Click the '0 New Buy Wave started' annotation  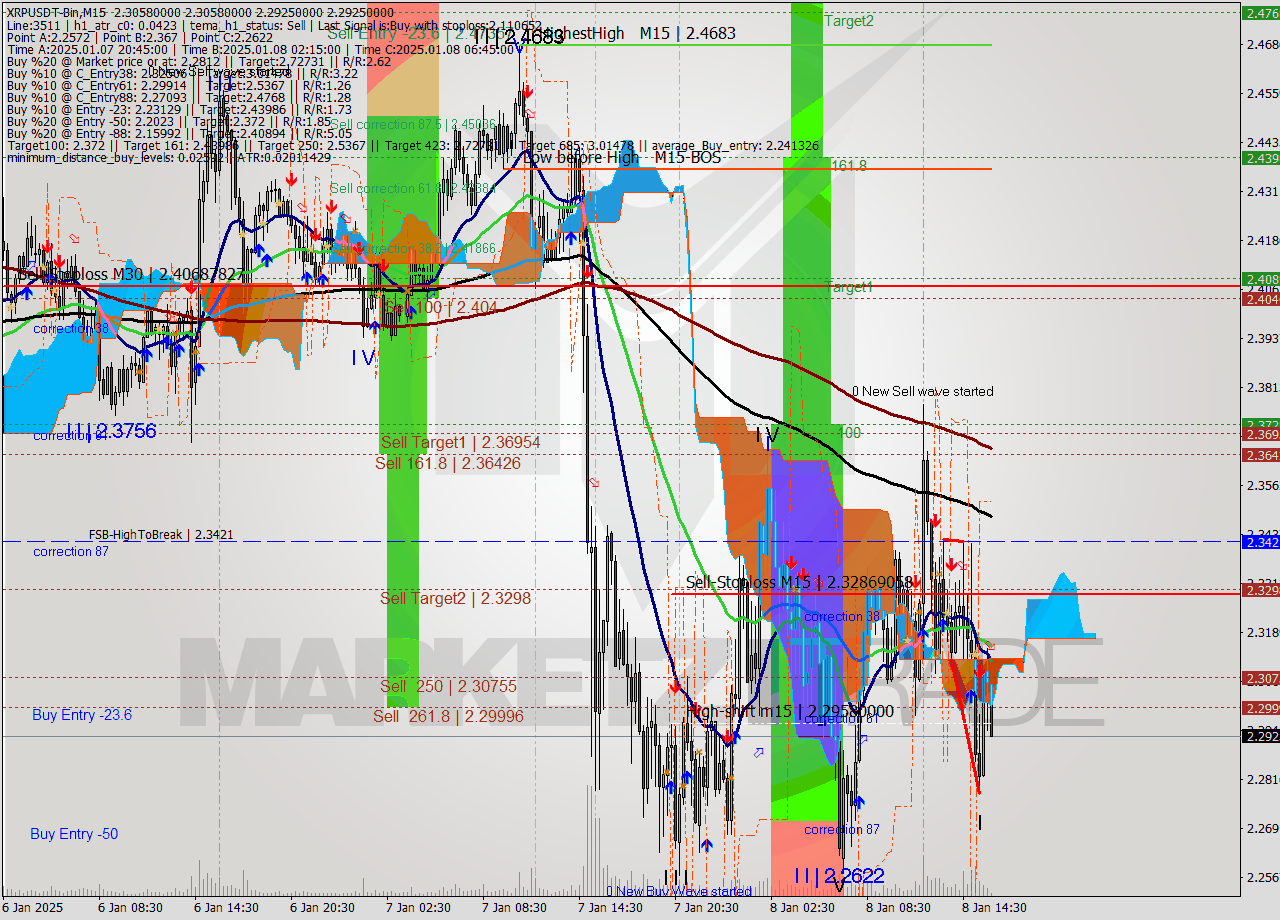click(679, 891)
